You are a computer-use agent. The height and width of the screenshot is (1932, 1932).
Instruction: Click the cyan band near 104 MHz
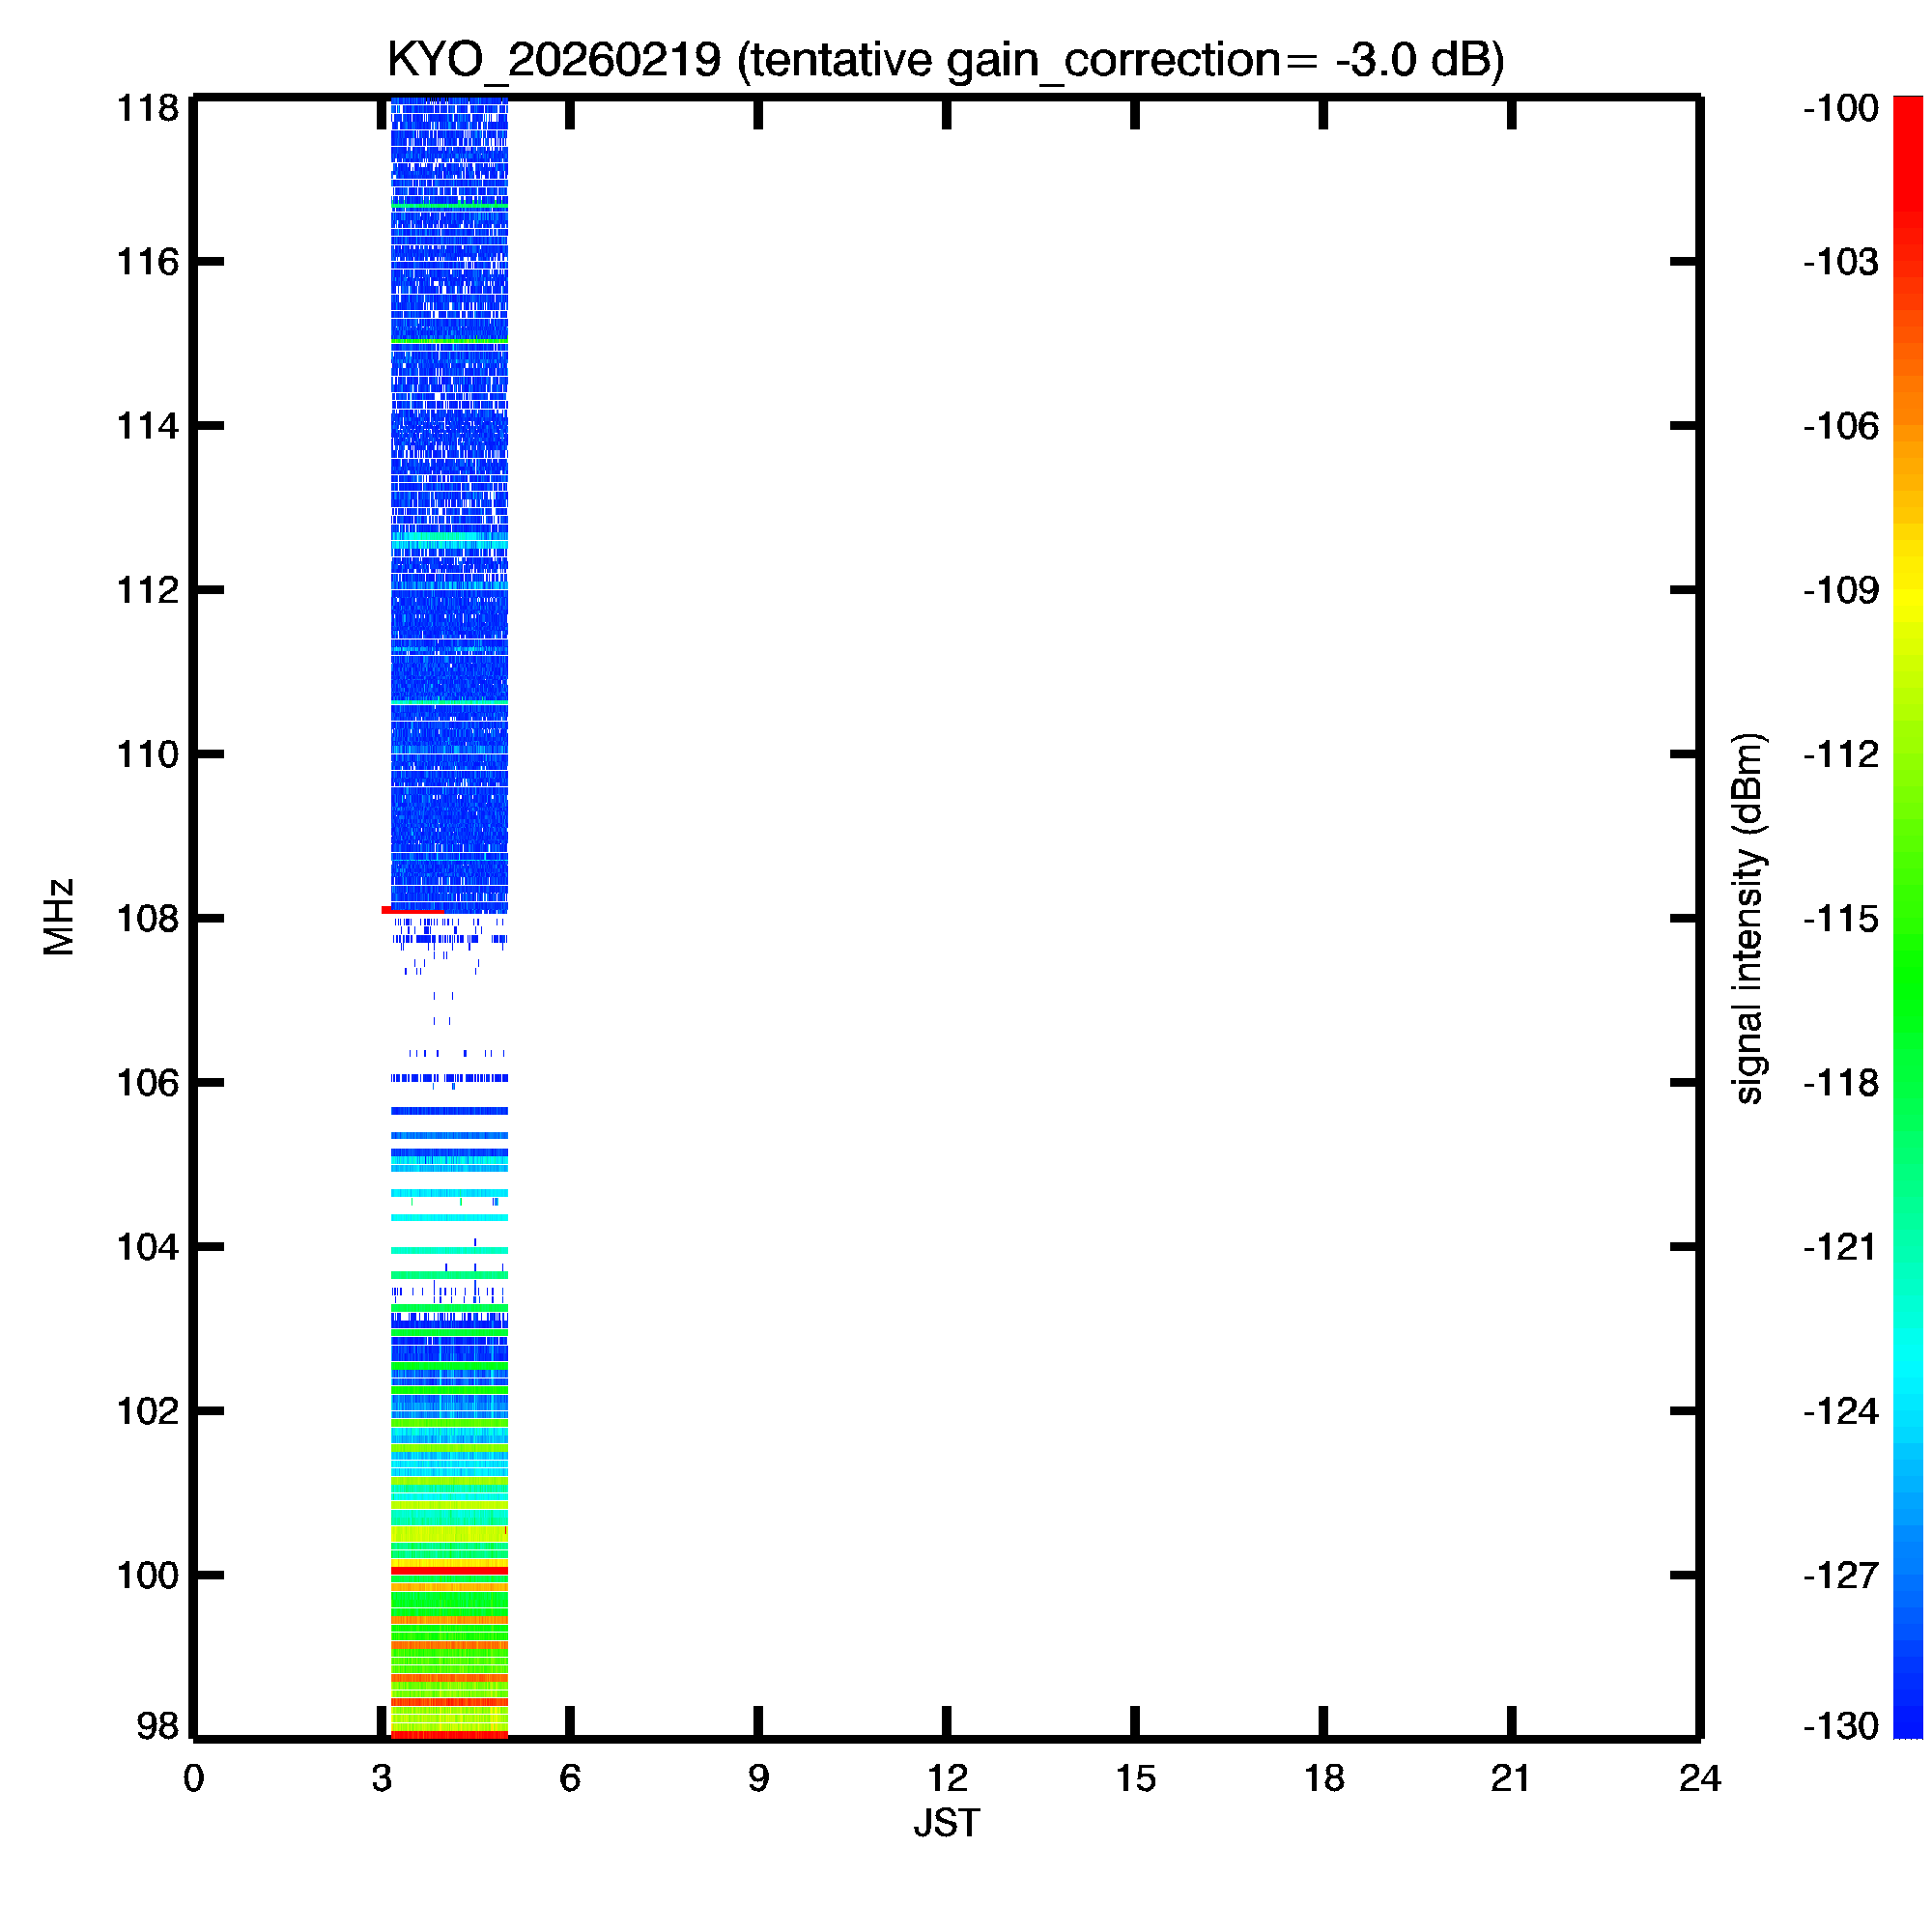coord(449,1250)
